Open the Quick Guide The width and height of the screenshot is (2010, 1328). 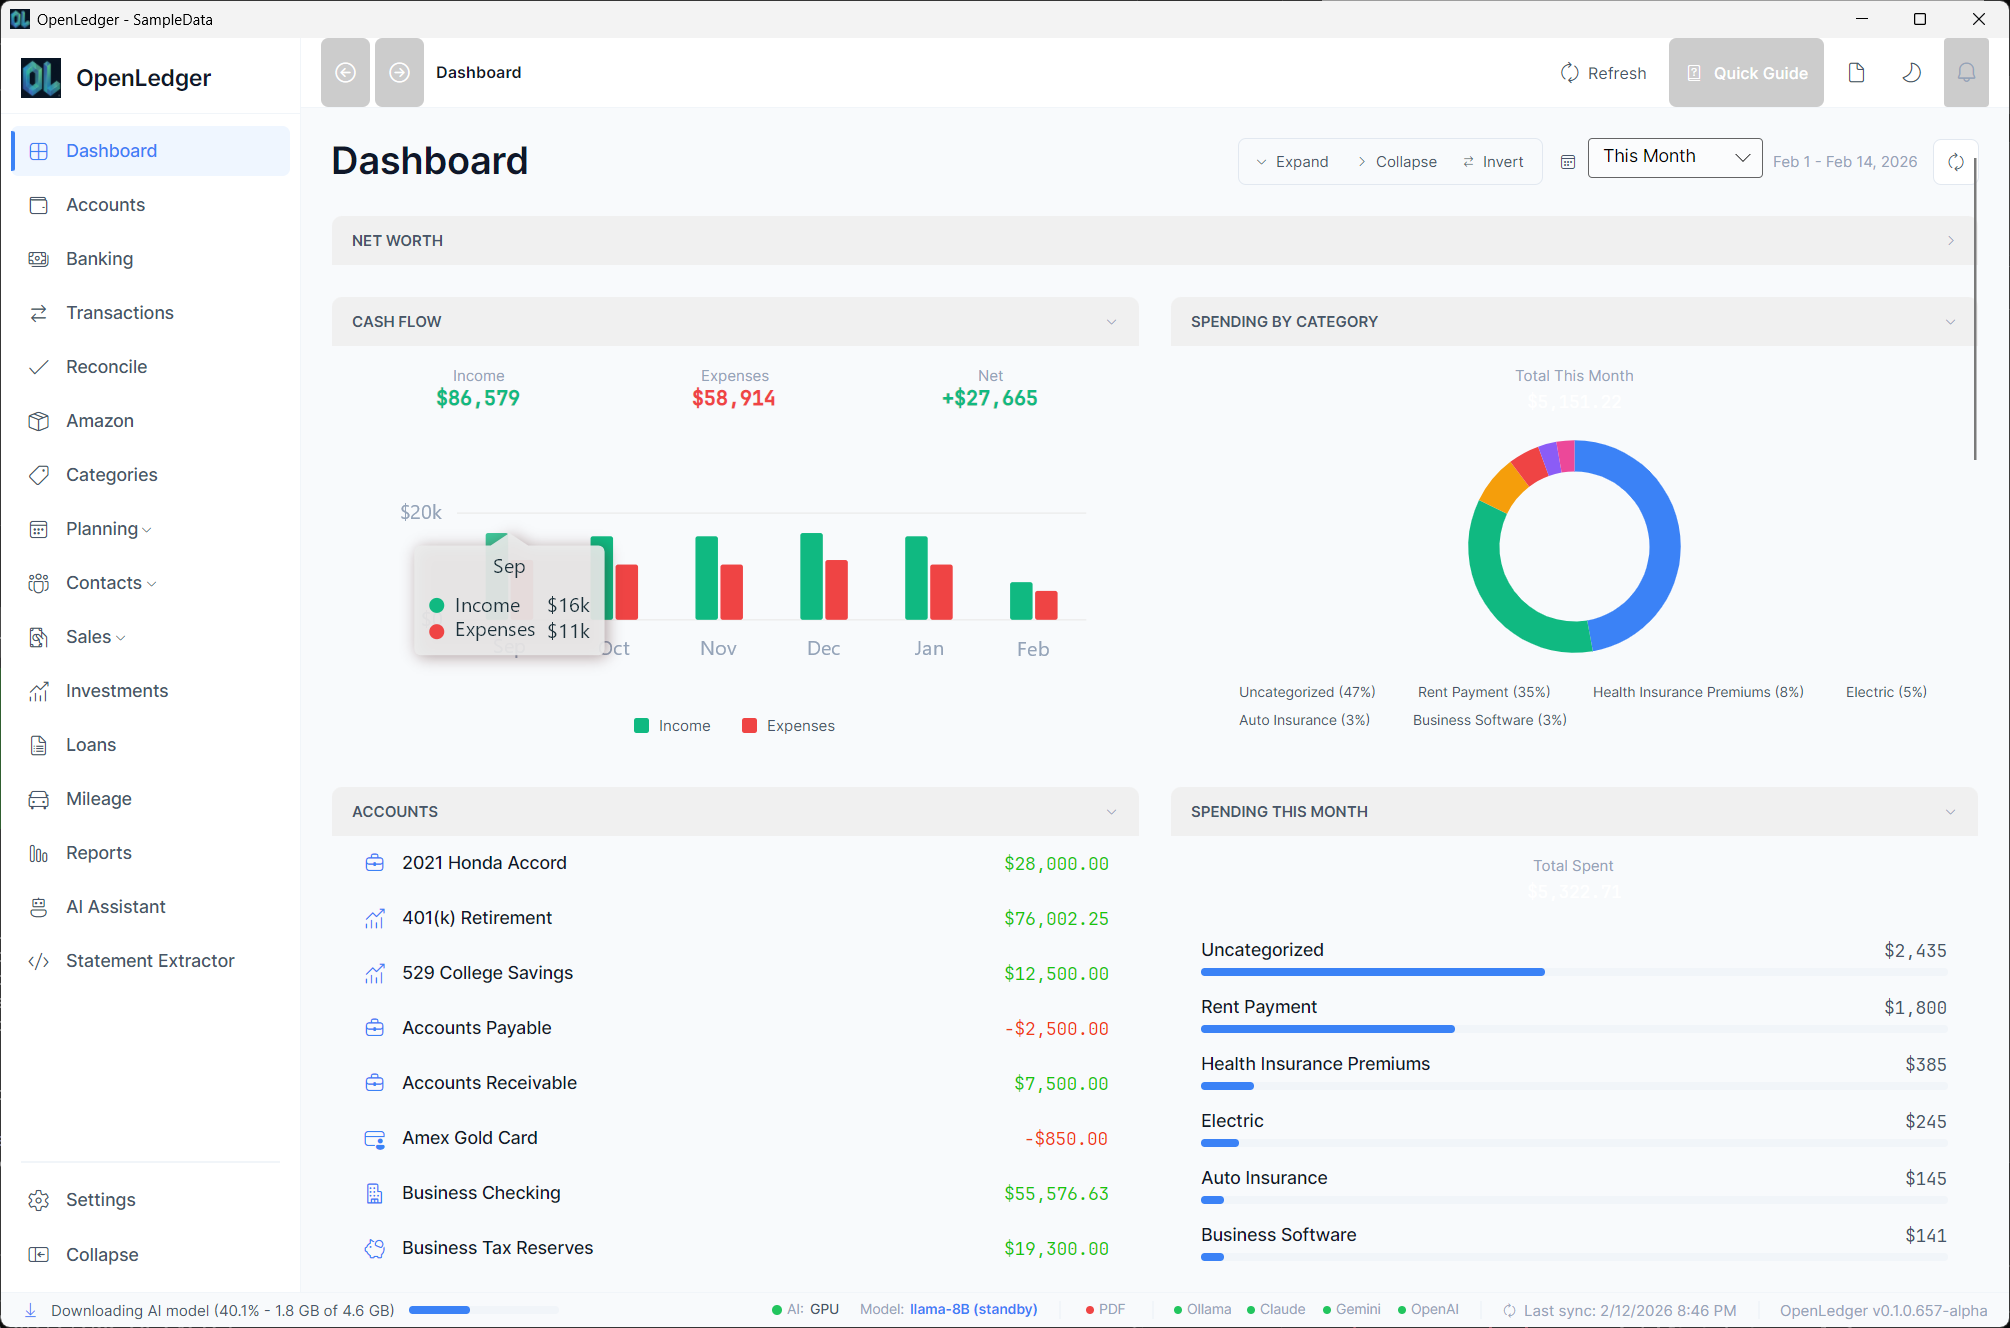click(1746, 72)
